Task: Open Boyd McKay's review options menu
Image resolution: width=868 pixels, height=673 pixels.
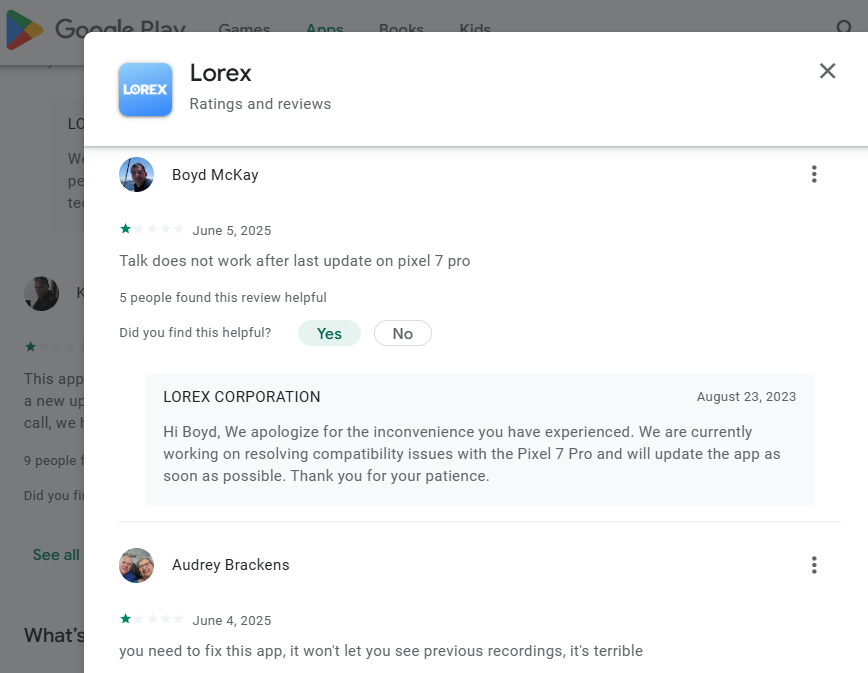Action: point(814,173)
